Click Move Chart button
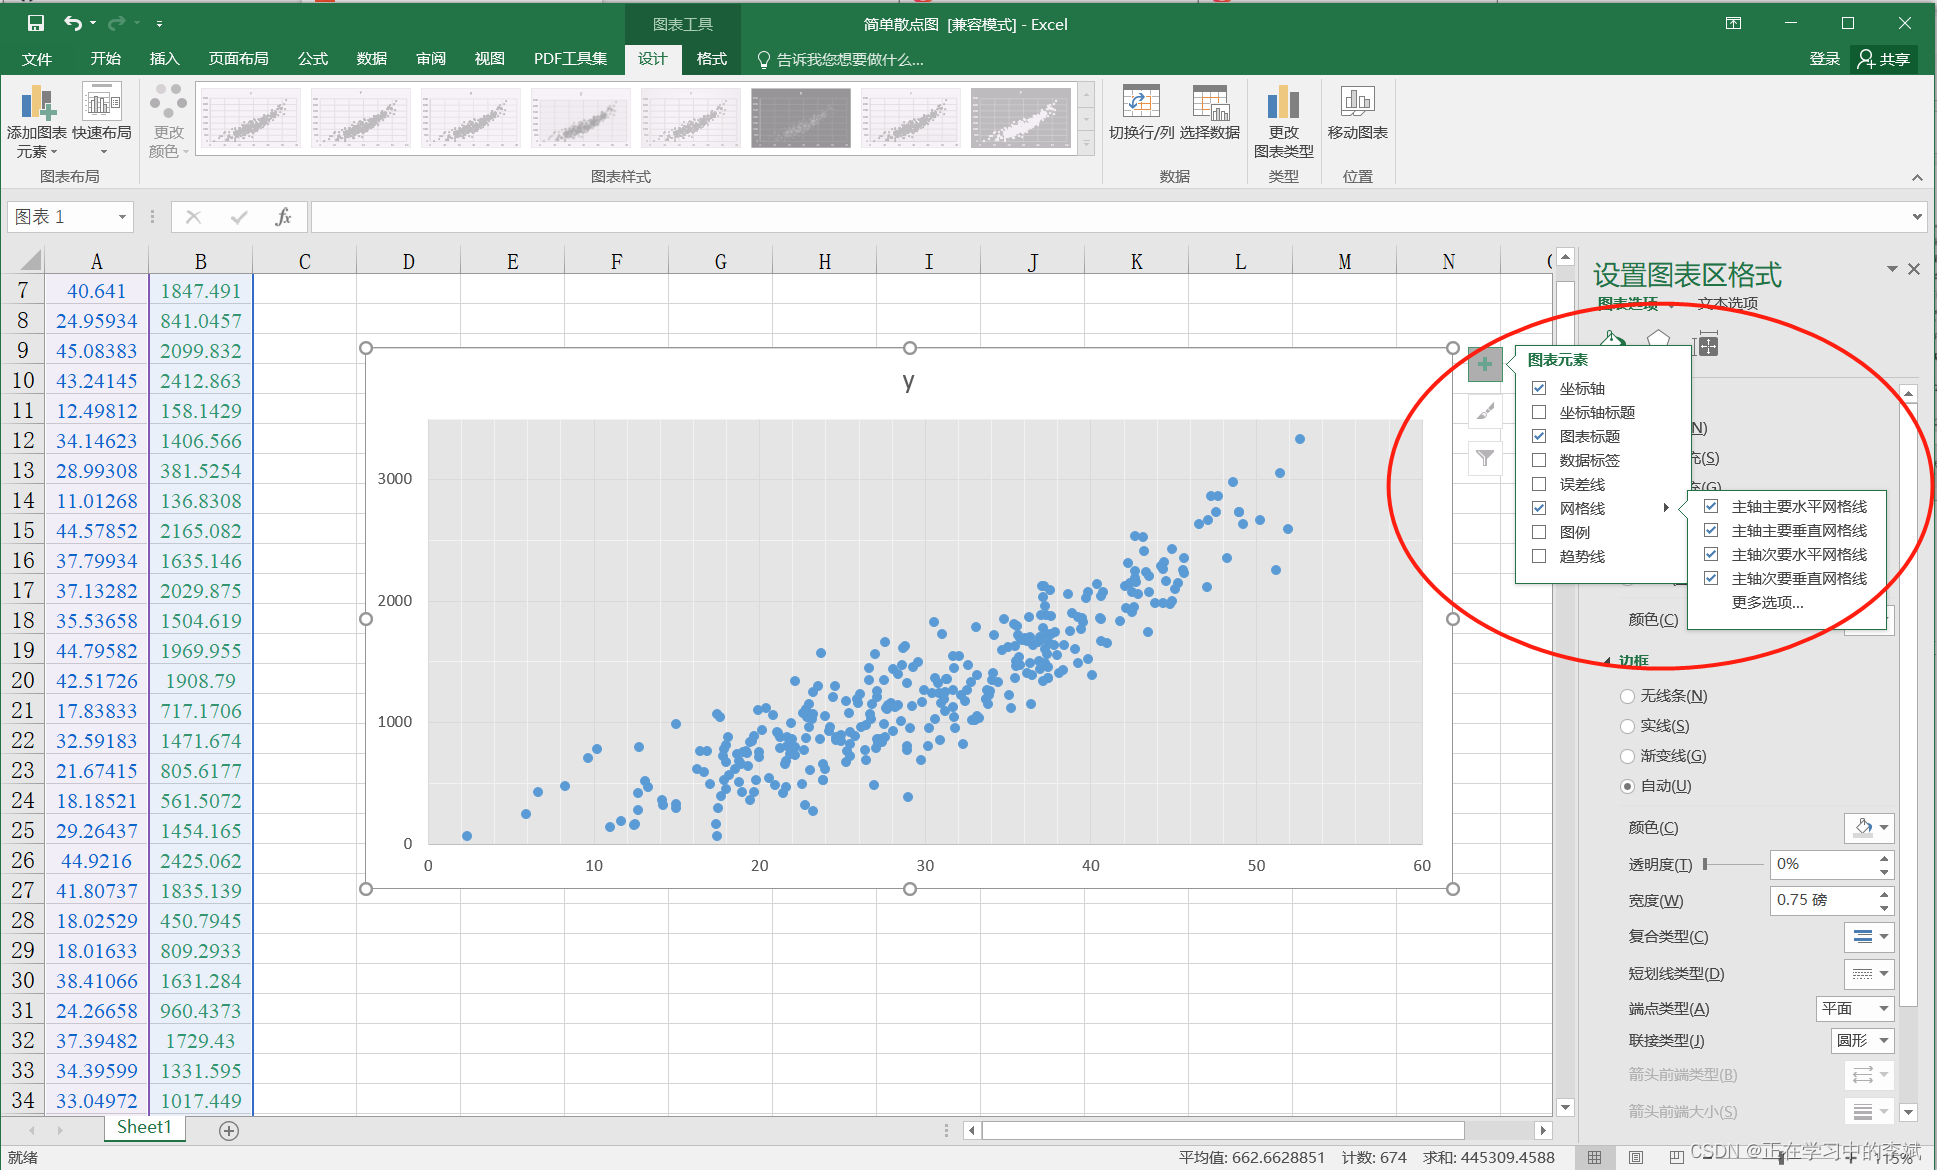 point(1357,113)
